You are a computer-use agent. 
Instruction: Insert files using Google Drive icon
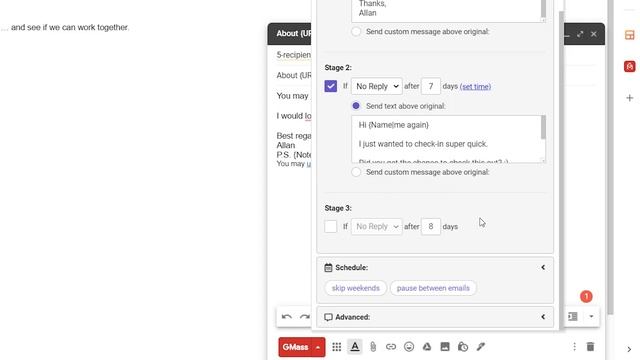point(427,347)
